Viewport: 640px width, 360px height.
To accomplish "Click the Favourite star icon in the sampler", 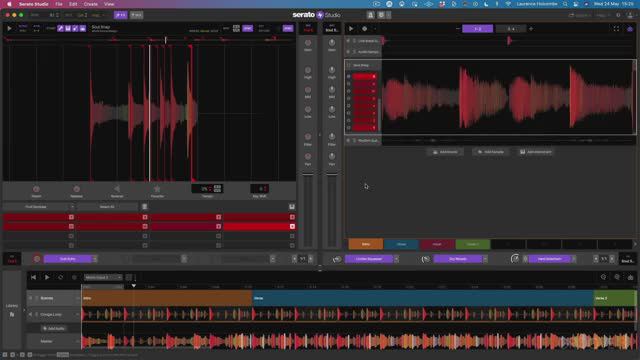I will tap(157, 189).
